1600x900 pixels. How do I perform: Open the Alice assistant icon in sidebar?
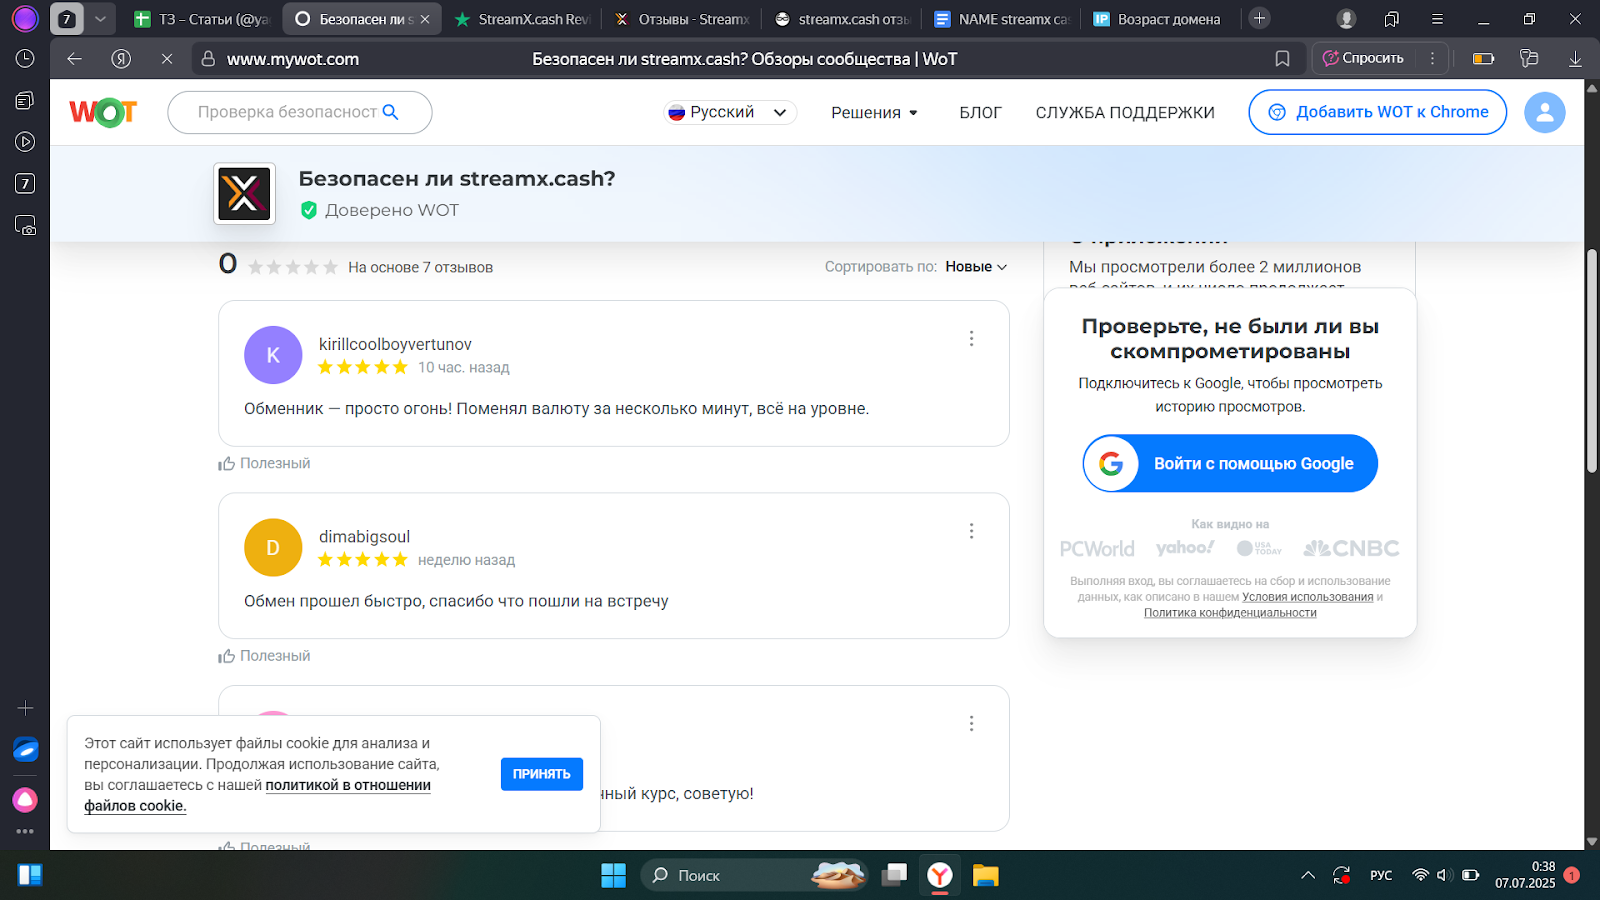pyautogui.click(x=25, y=800)
